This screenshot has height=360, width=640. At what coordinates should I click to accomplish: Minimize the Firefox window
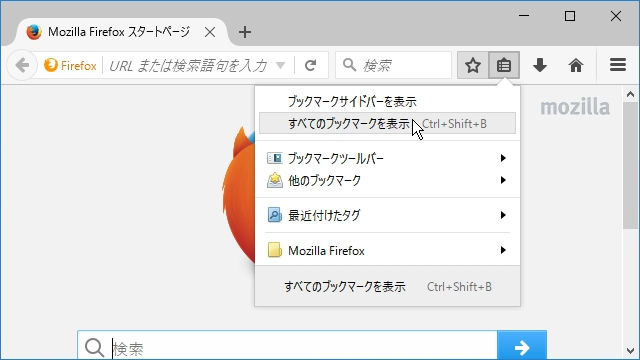(x=524, y=16)
